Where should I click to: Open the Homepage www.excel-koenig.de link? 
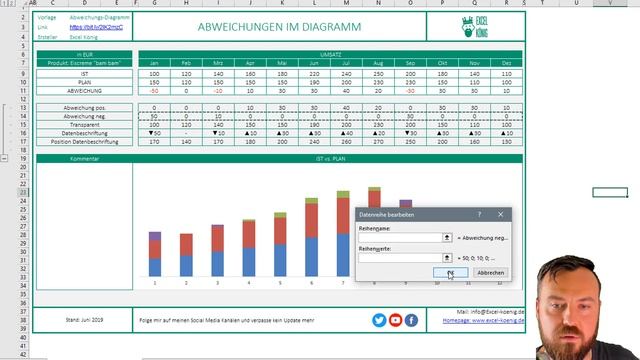(x=483, y=320)
